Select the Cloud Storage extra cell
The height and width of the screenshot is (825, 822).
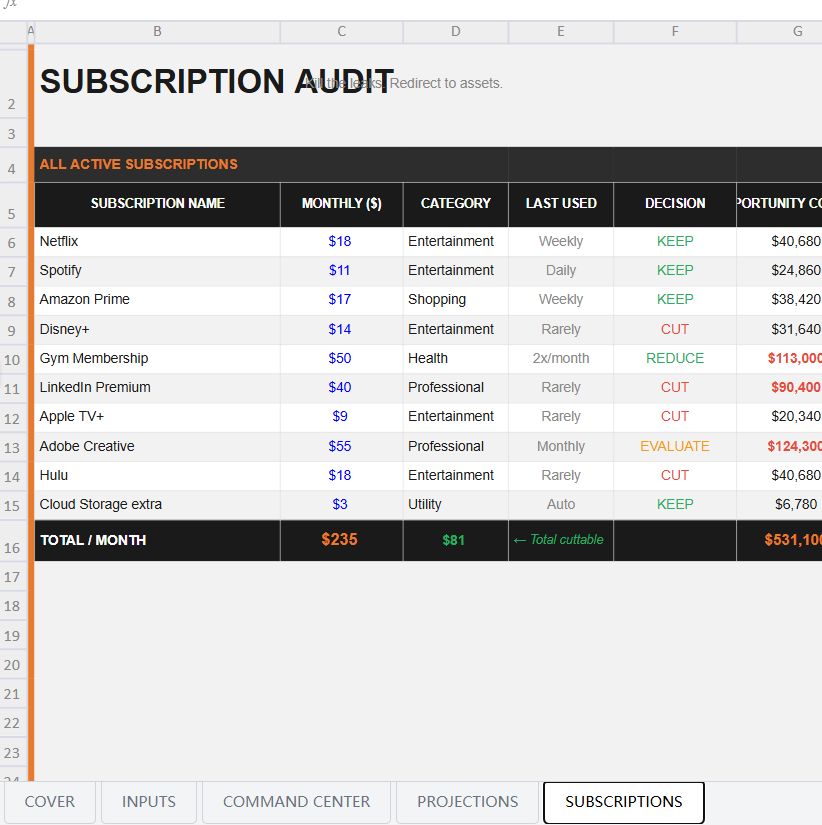click(x=157, y=504)
